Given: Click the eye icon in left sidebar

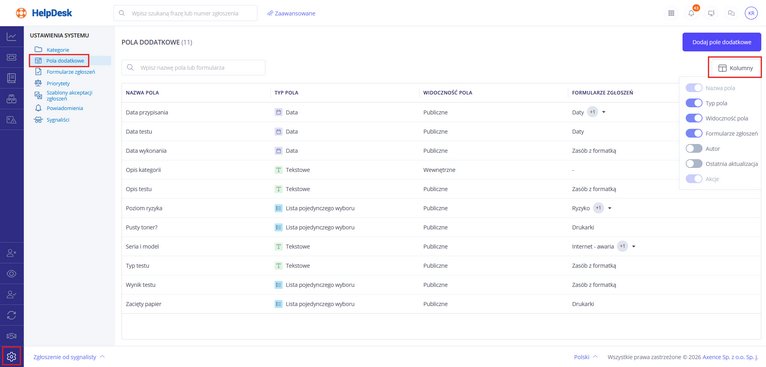Looking at the screenshot, I should tap(12, 273).
